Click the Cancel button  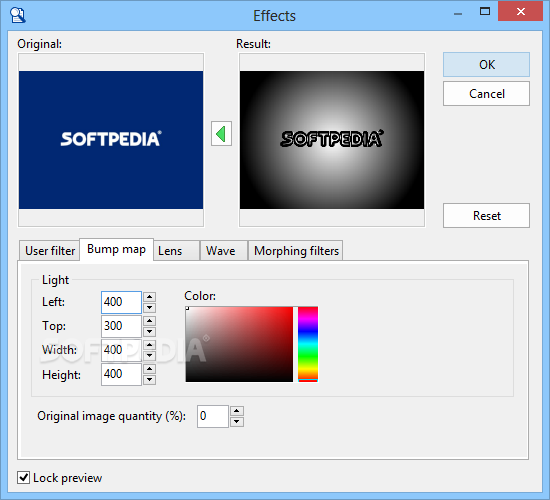(487, 94)
